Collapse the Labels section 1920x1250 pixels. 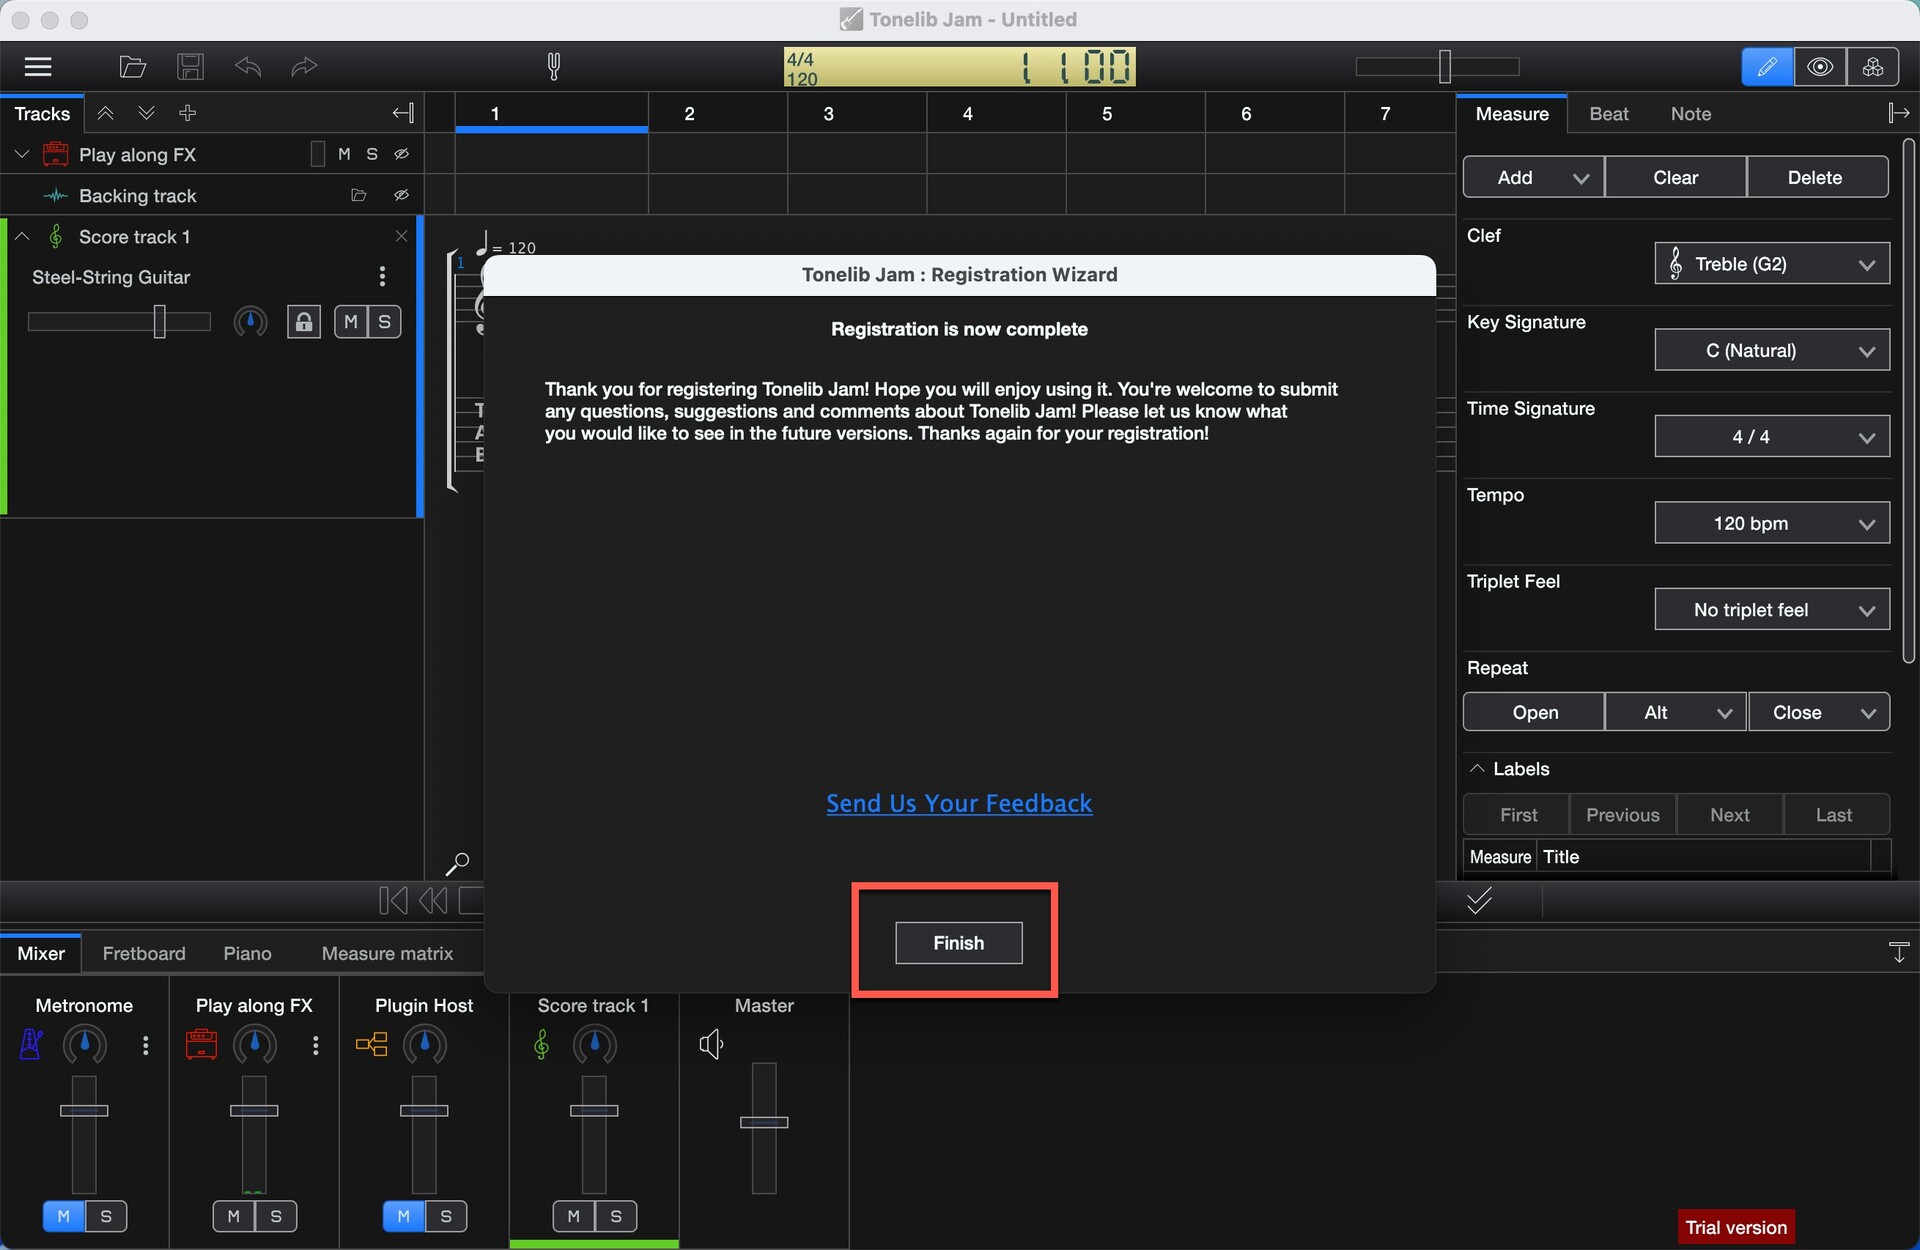pyautogui.click(x=1477, y=769)
